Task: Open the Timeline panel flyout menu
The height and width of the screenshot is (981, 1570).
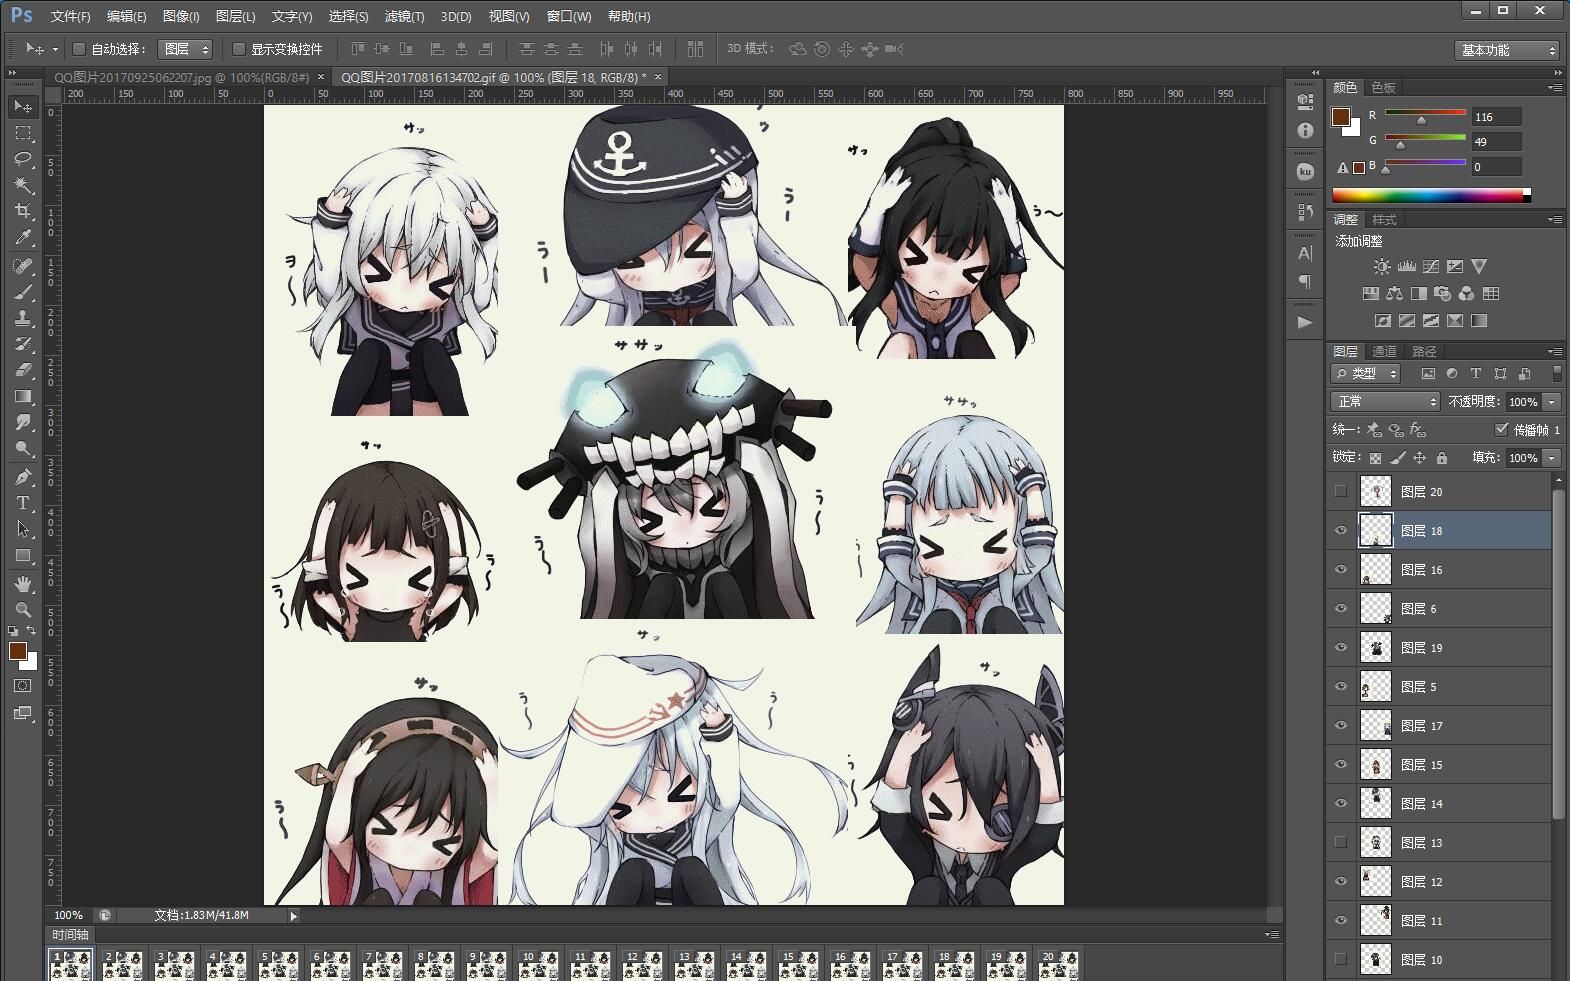Action: [1272, 934]
